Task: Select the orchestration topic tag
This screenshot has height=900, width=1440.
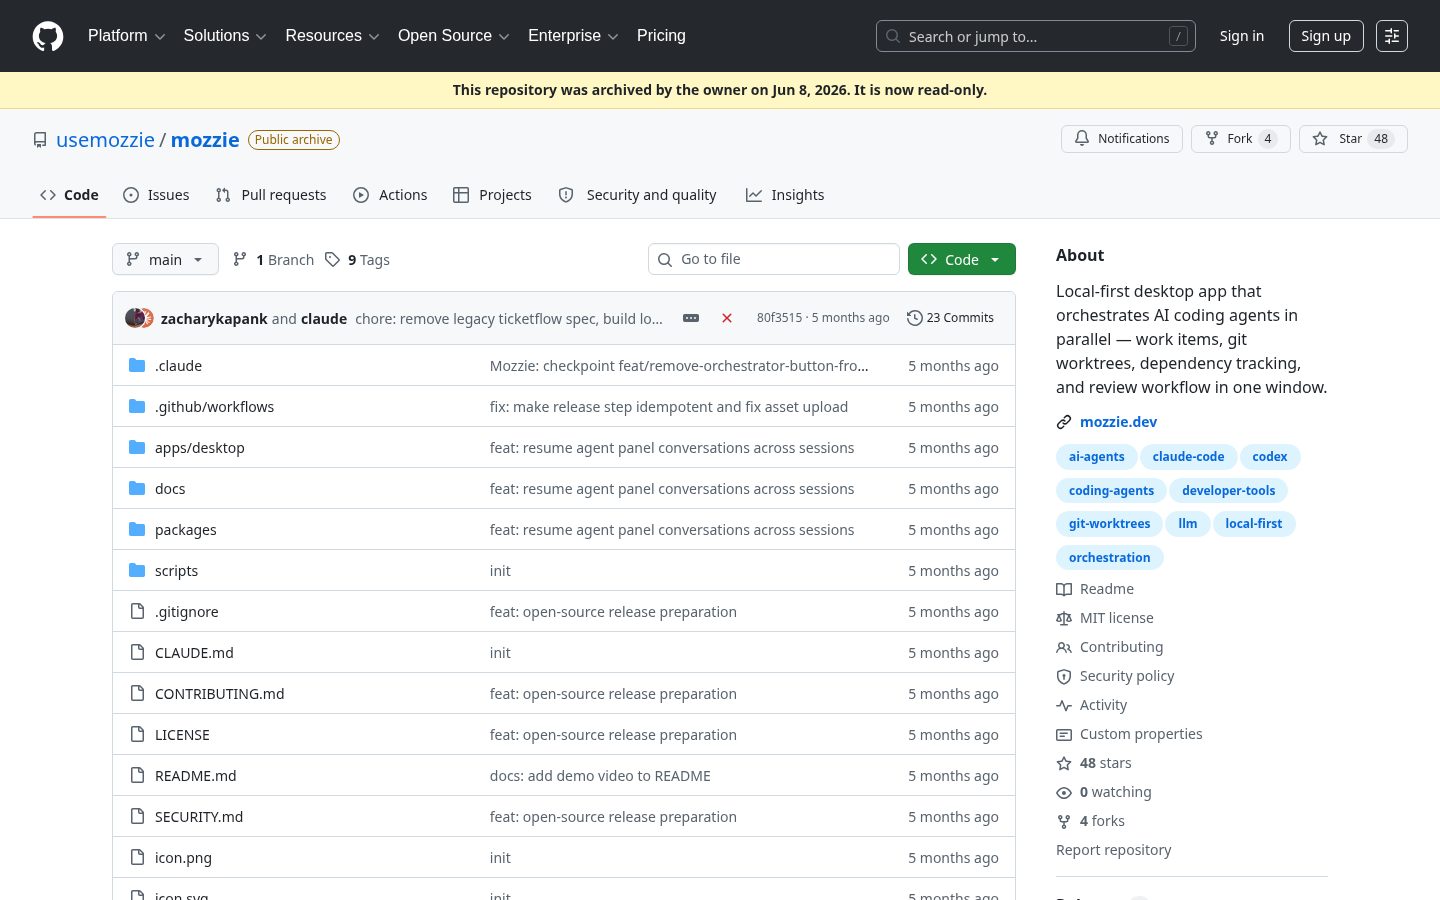Action: [1109, 558]
